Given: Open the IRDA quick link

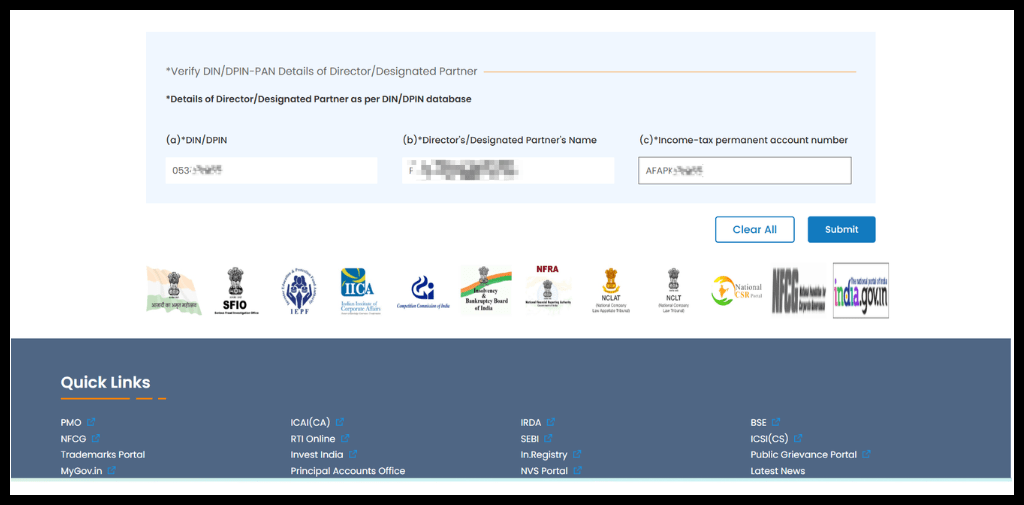Looking at the screenshot, I should click(531, 423).
